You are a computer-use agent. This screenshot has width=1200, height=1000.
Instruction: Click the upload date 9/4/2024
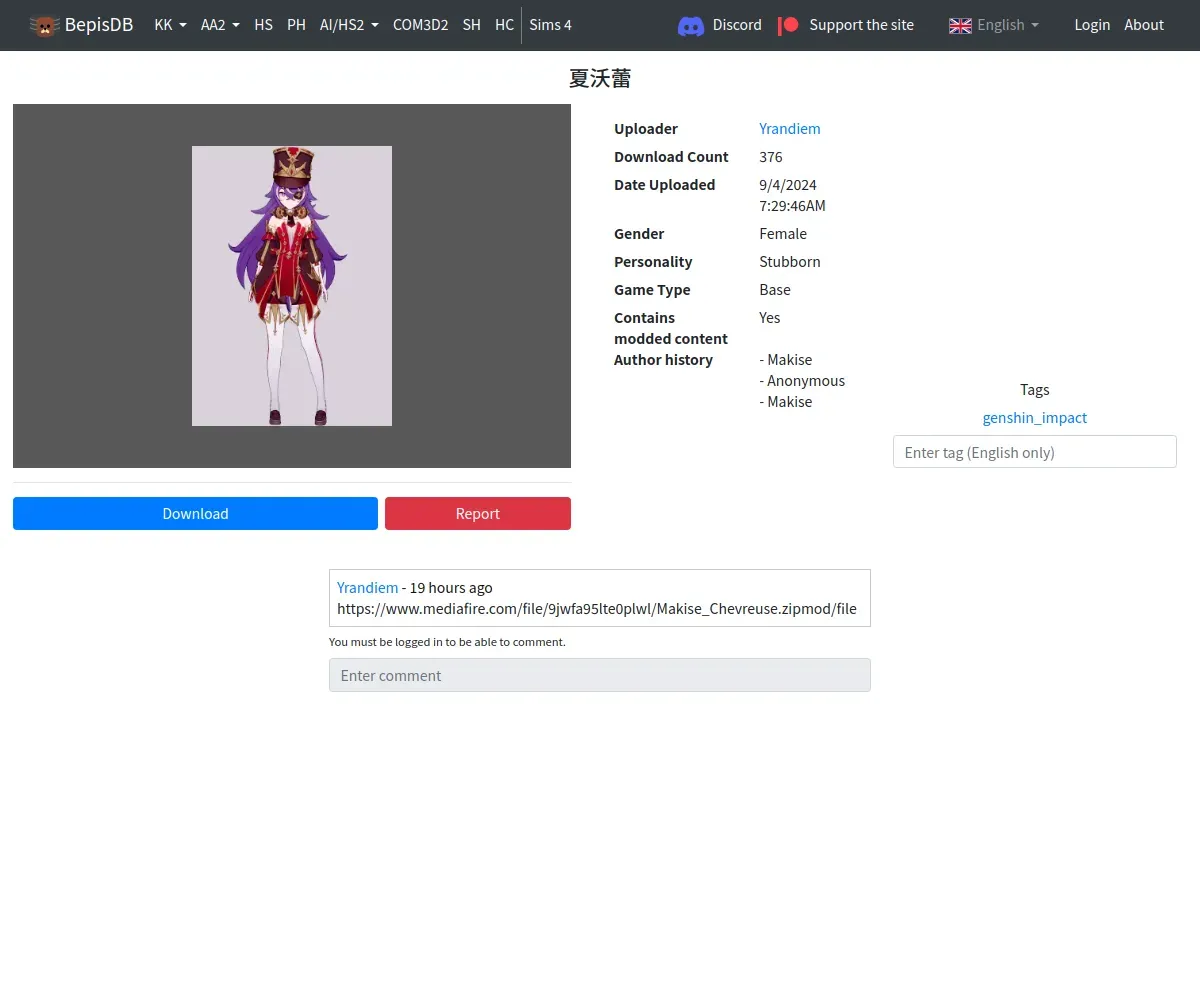(788, 184)
